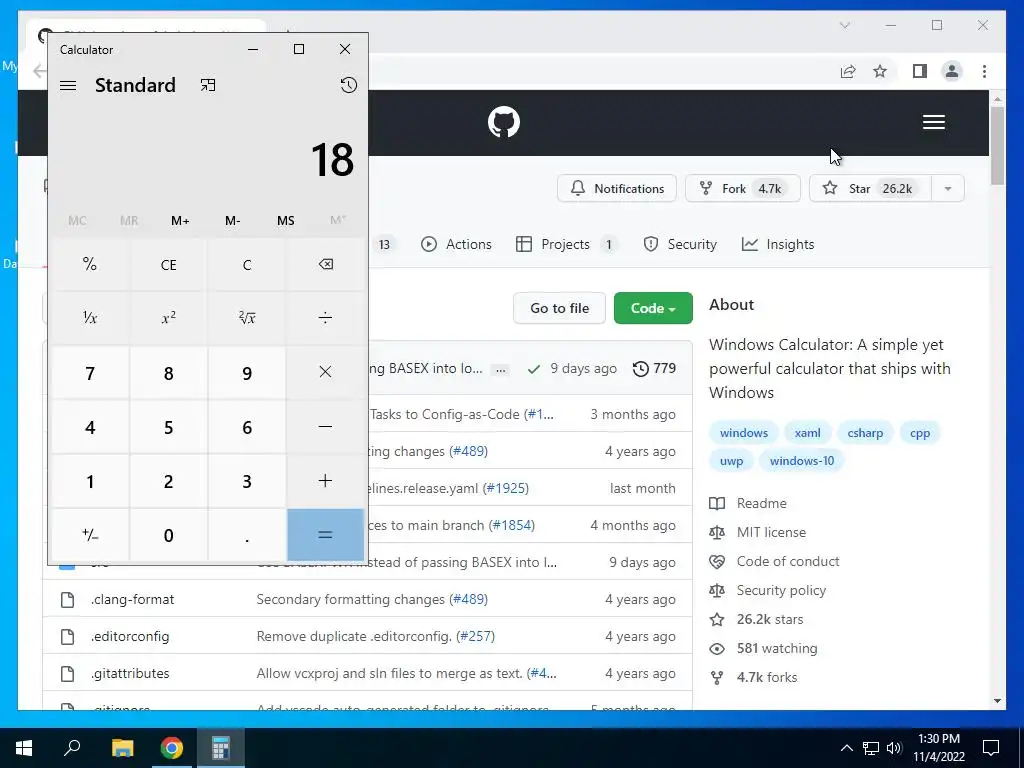Click the windows topic tag

tap(744, 433)
